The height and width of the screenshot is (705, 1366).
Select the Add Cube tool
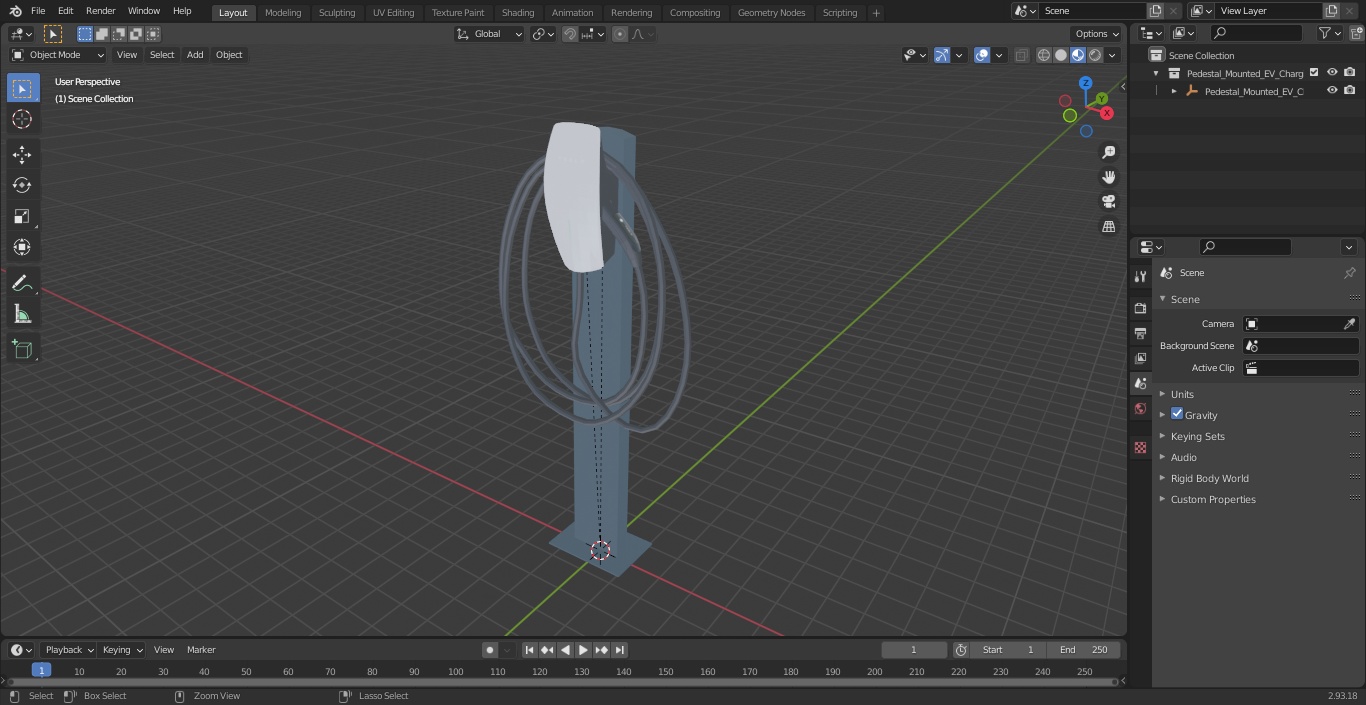point(22,350)
